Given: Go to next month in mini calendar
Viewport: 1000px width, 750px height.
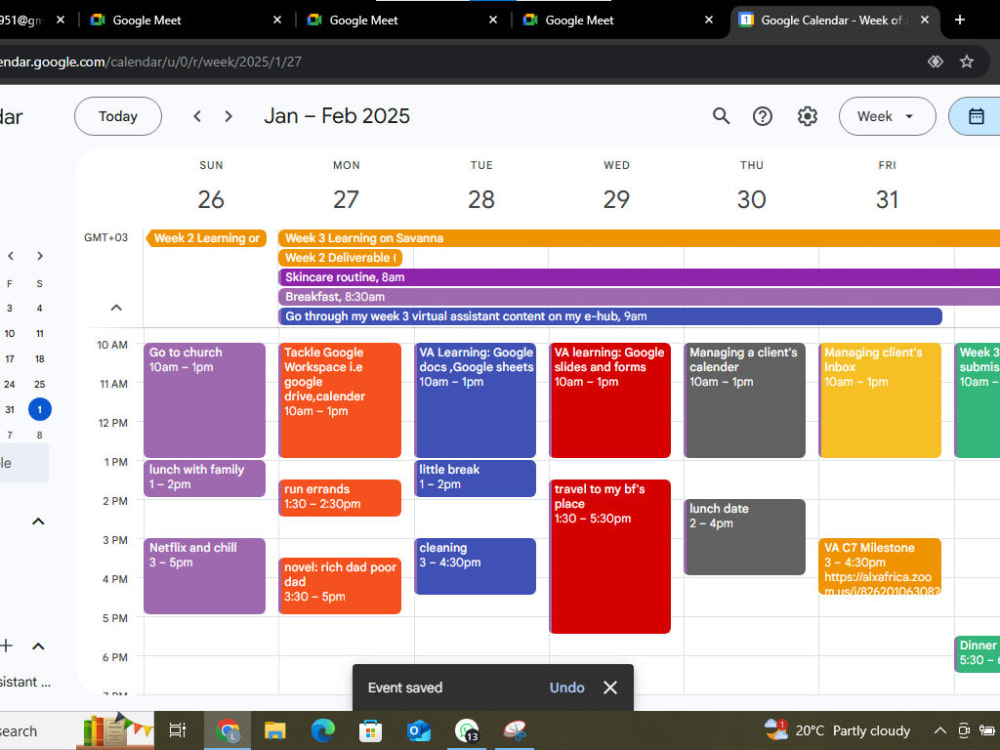Looking at the screenshot, I should 40,256.
